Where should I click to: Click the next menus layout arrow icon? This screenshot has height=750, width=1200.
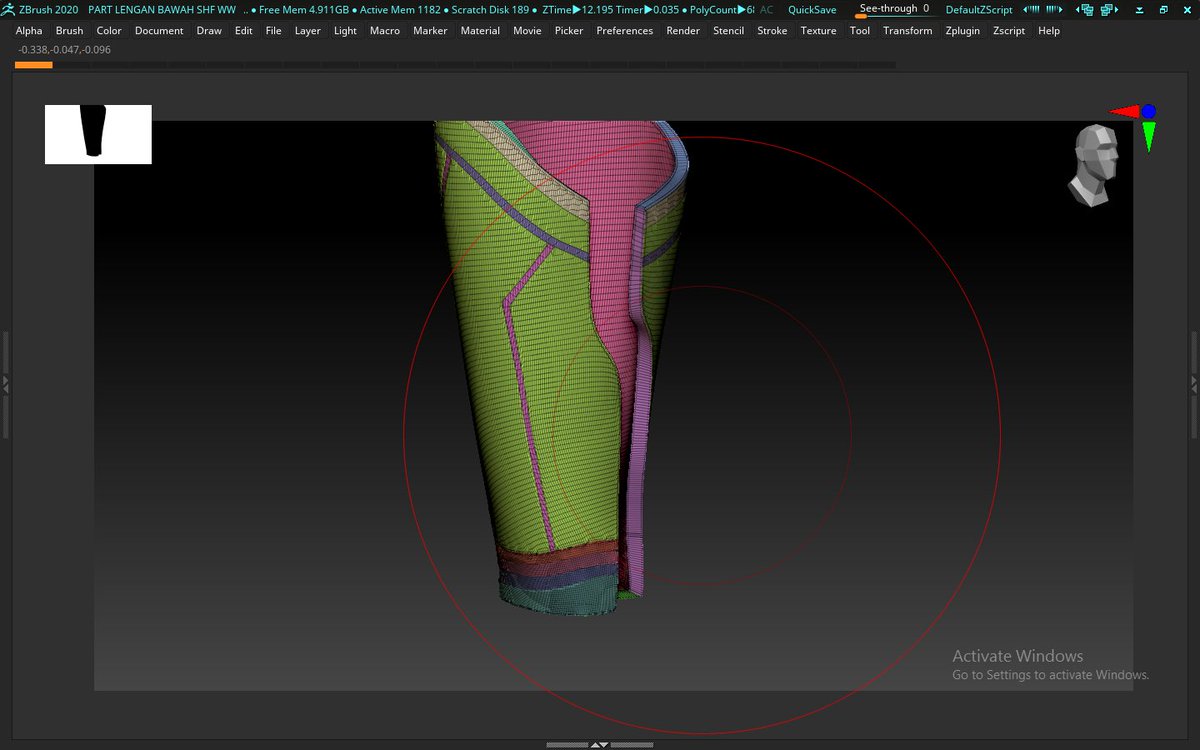[x=1054, y=9]
